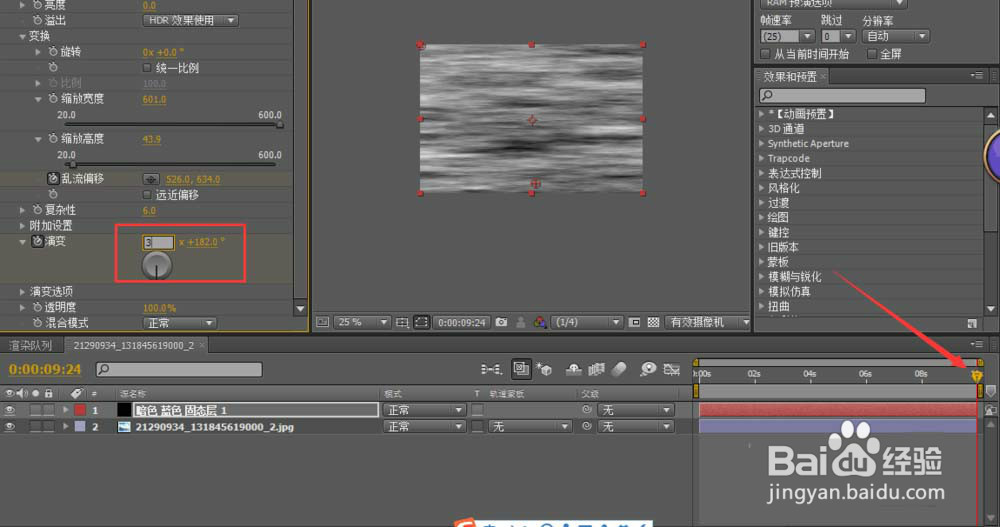
Task: Select the 21290934_131845619000_2 timeline tab
Action: click(133, 345)
